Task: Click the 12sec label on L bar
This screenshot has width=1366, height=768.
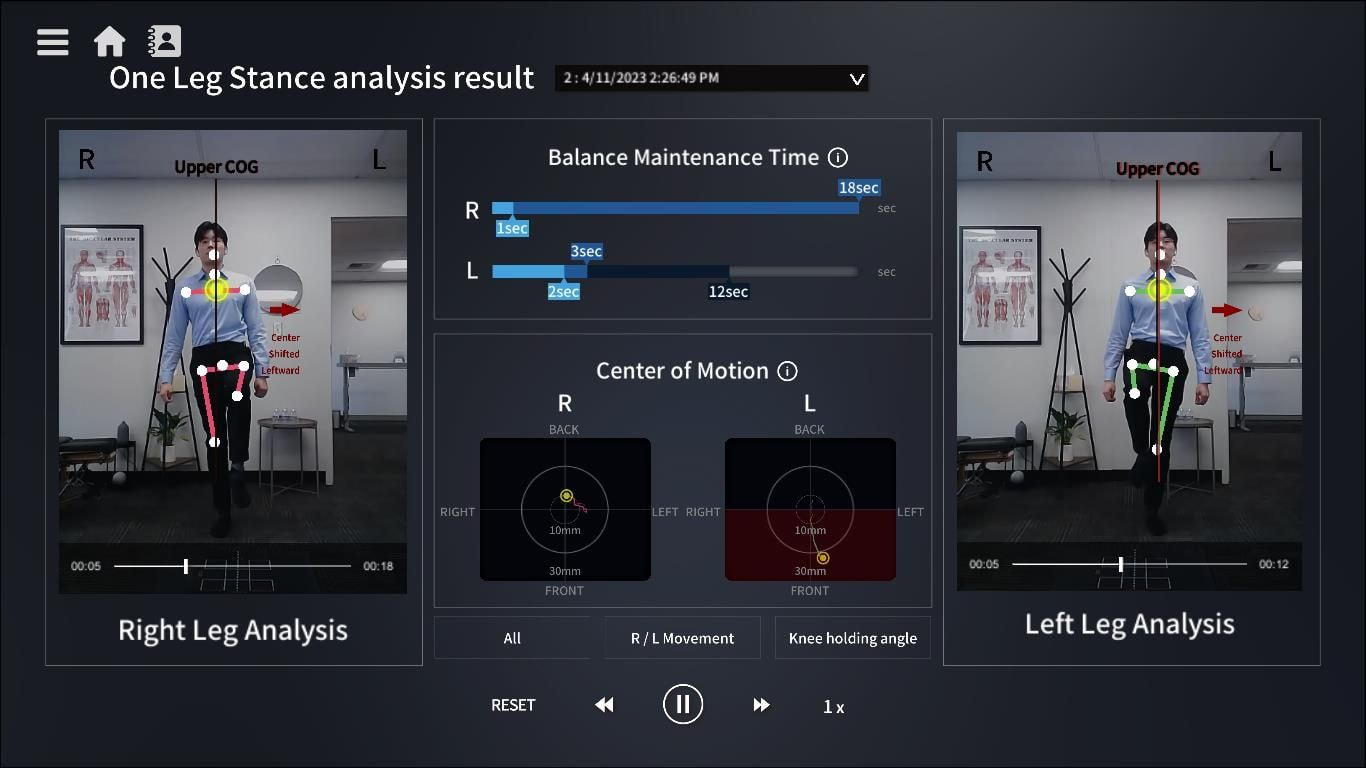Action: 728,292
